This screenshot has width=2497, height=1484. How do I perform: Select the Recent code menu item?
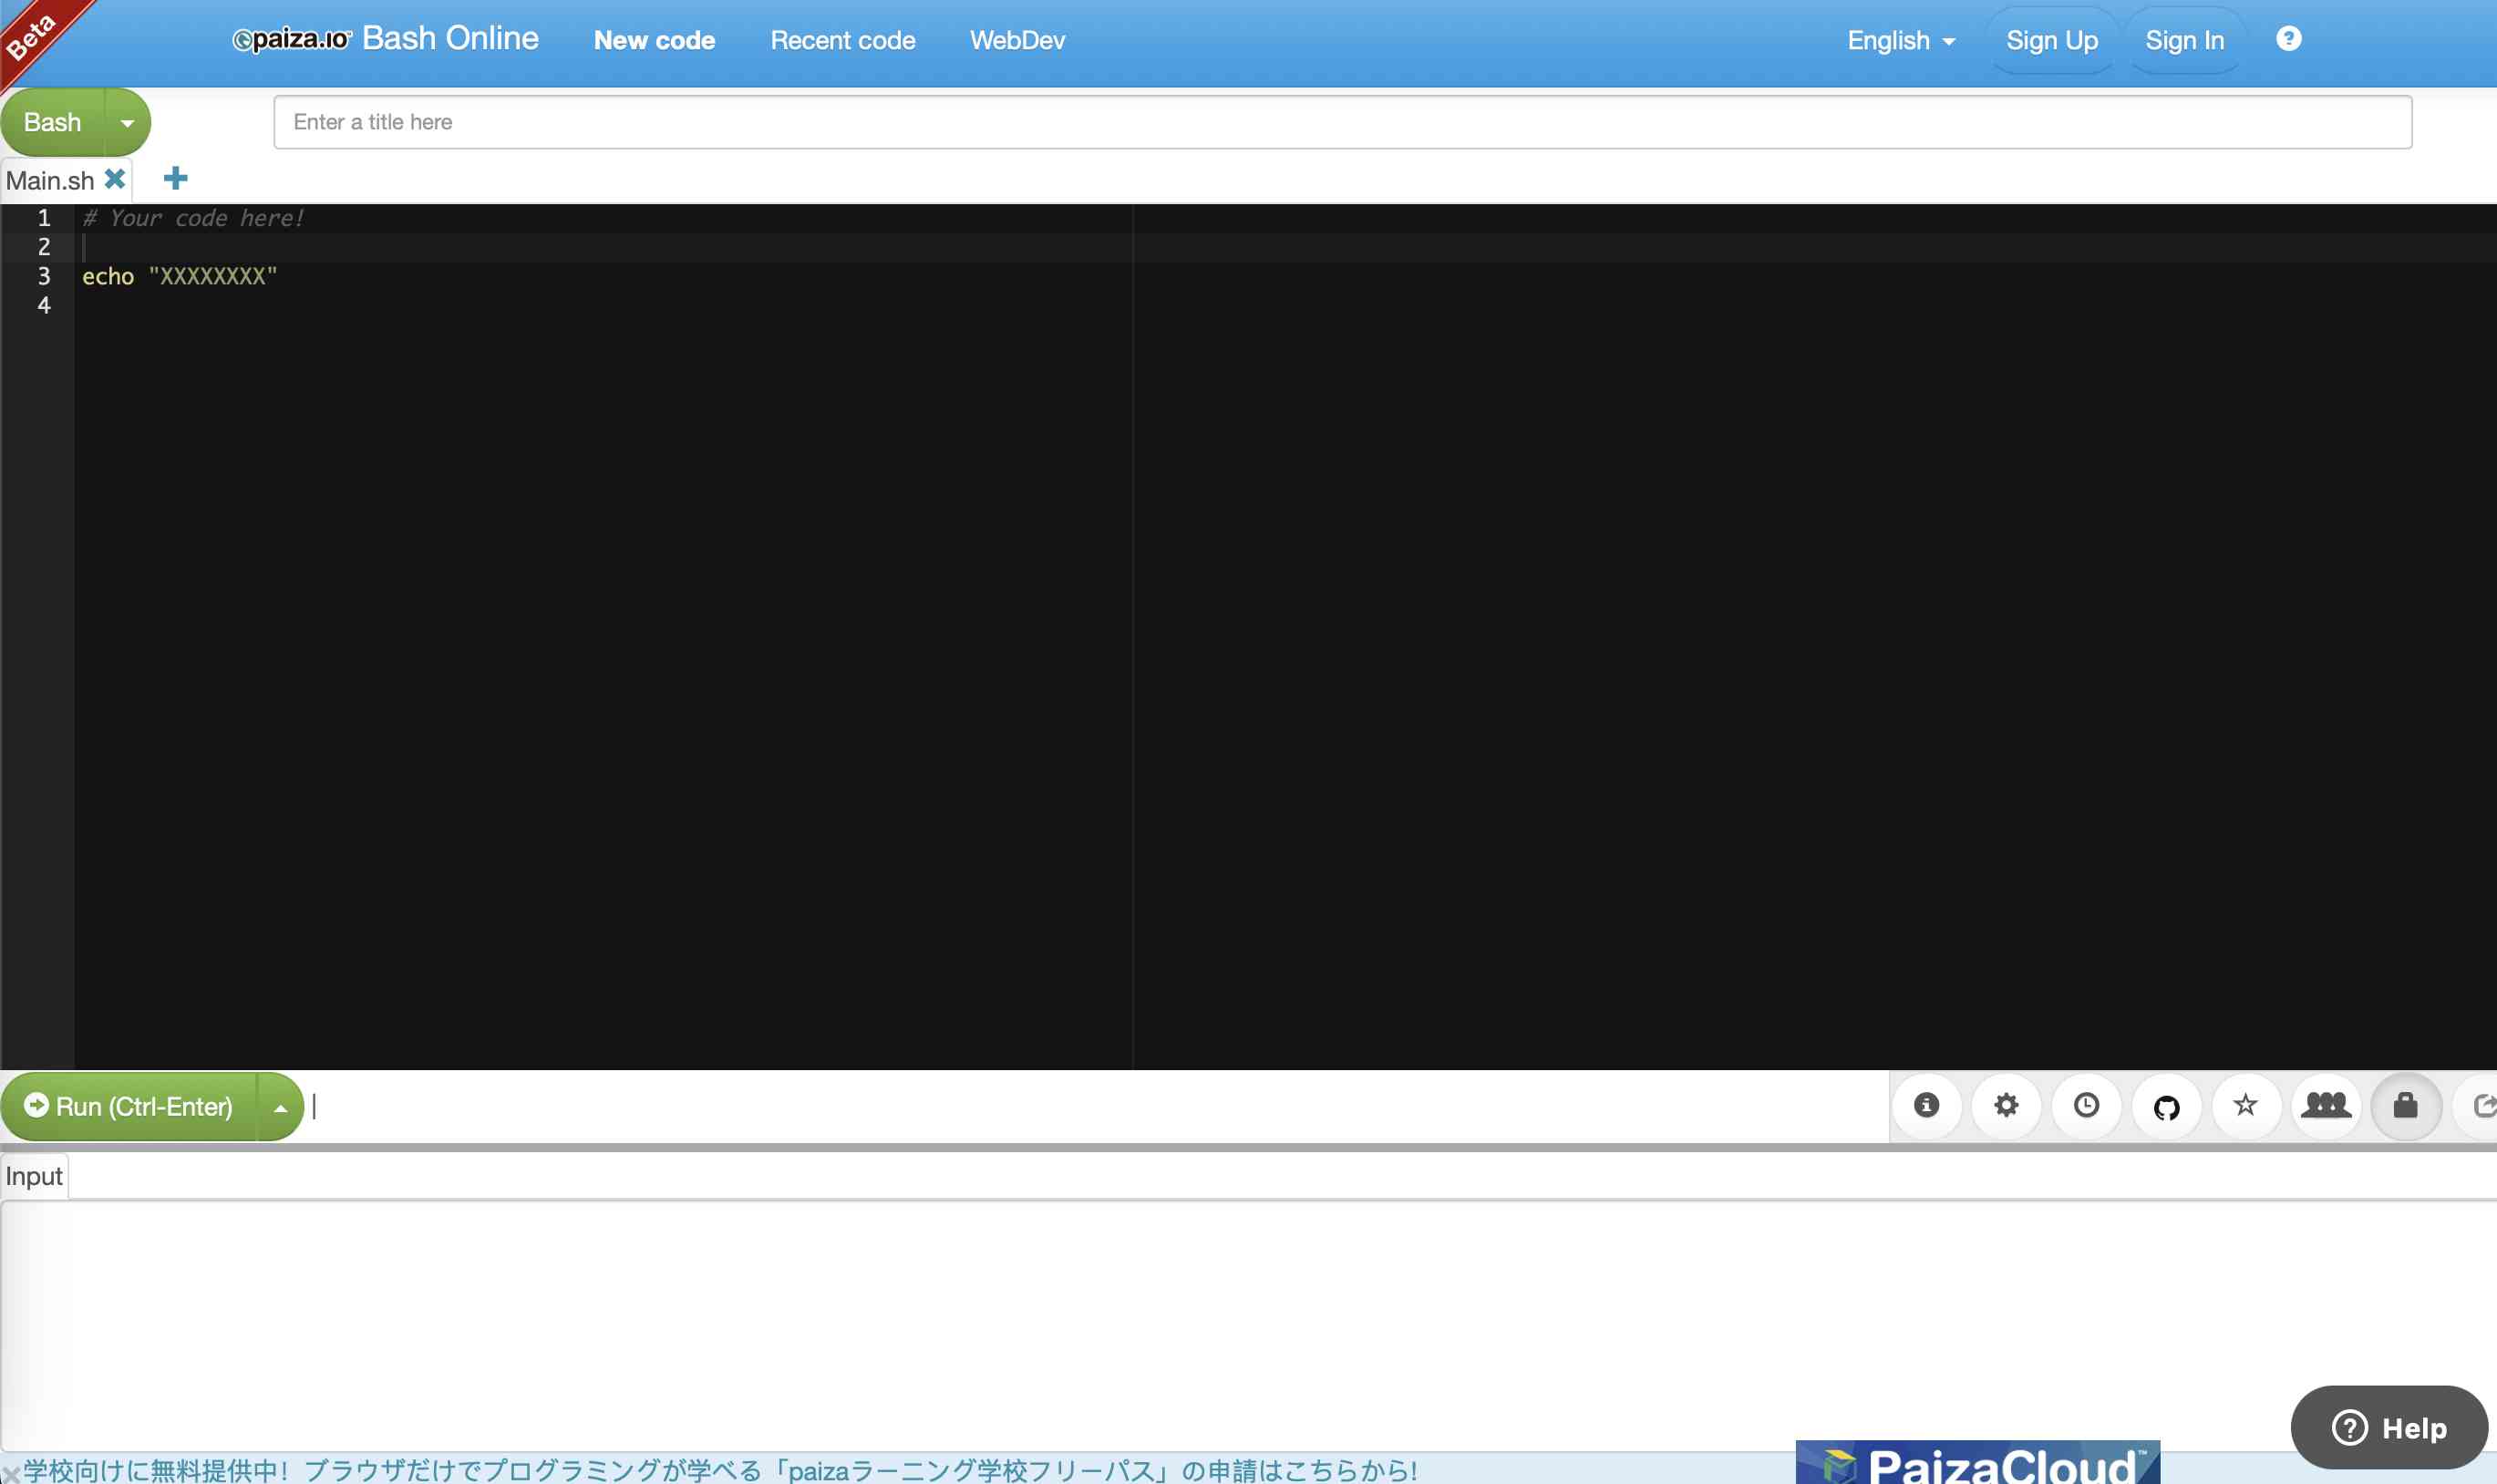pos(842,39)
